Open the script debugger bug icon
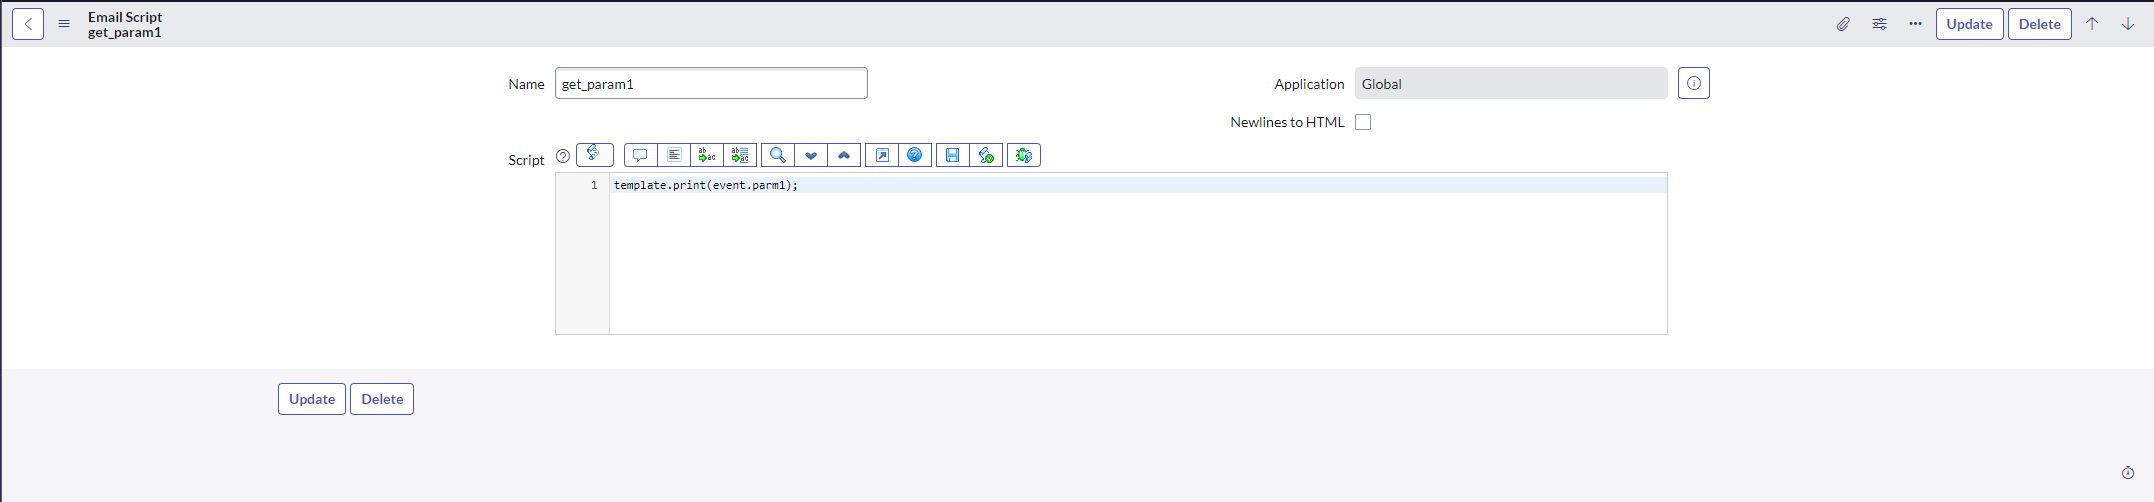 pyautogui.click(x=1024, y=155)
